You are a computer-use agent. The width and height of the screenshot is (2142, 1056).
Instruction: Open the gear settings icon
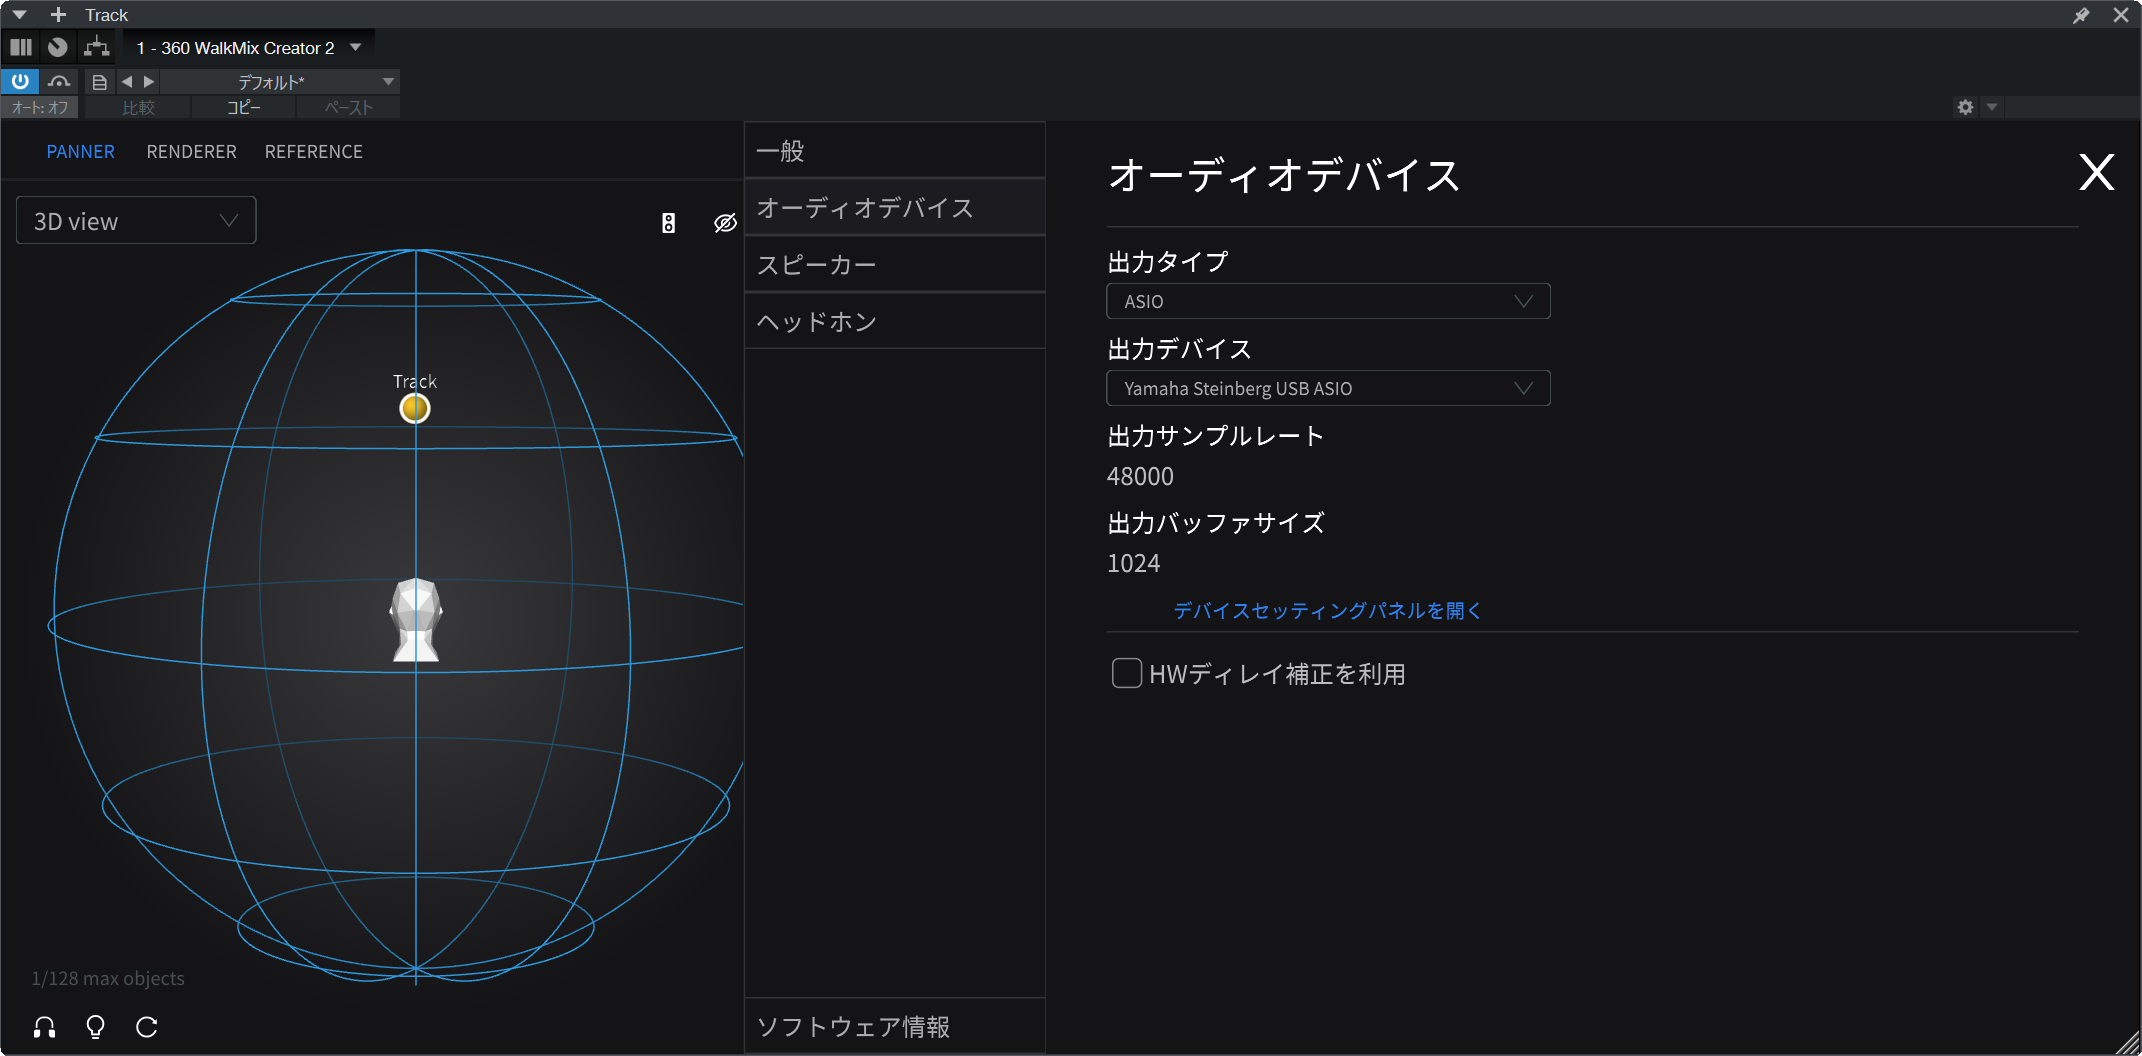point(1965,107)
